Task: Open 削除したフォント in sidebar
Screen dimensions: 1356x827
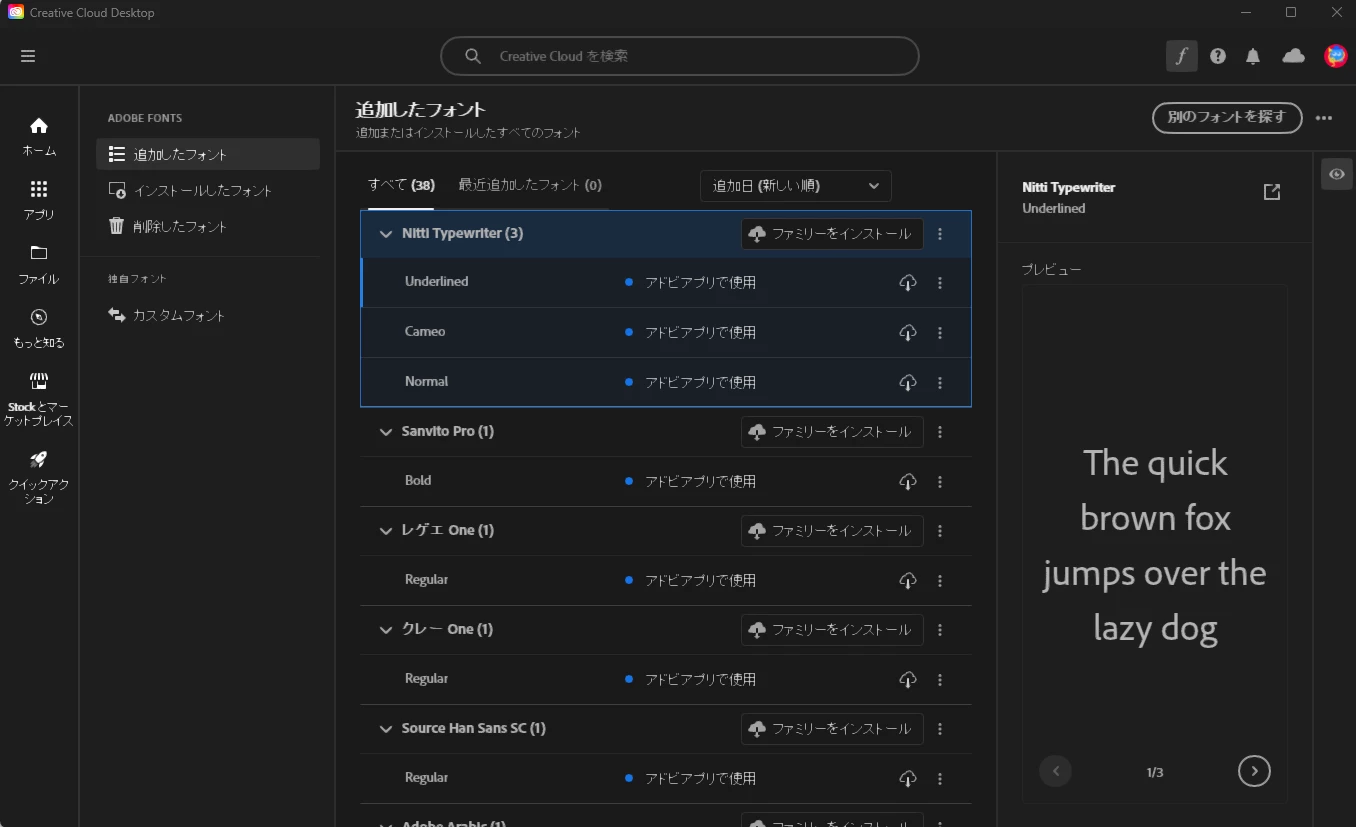Action: [x=208, y=227]
